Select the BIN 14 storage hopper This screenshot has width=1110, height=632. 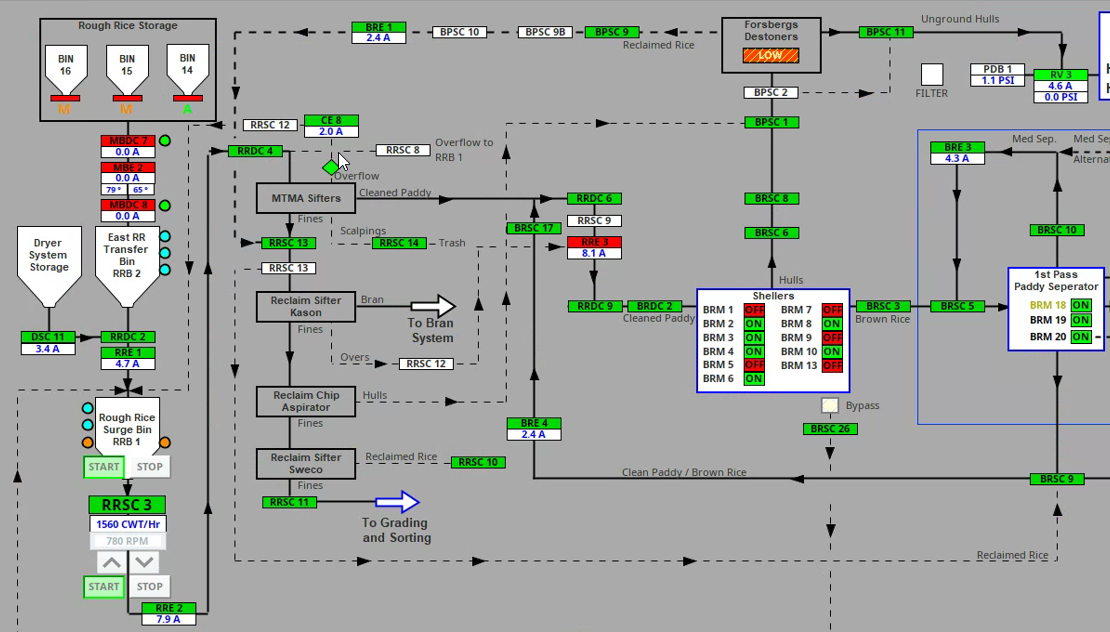187,69
